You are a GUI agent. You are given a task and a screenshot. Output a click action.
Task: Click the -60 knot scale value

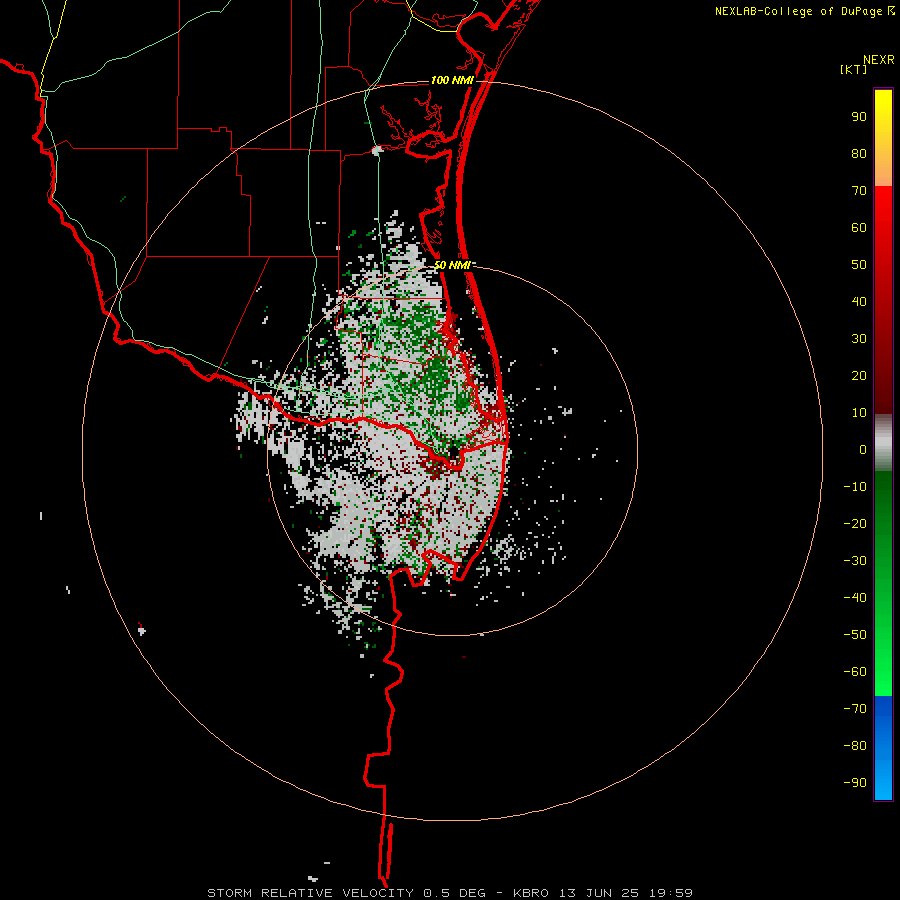[855, 672]
